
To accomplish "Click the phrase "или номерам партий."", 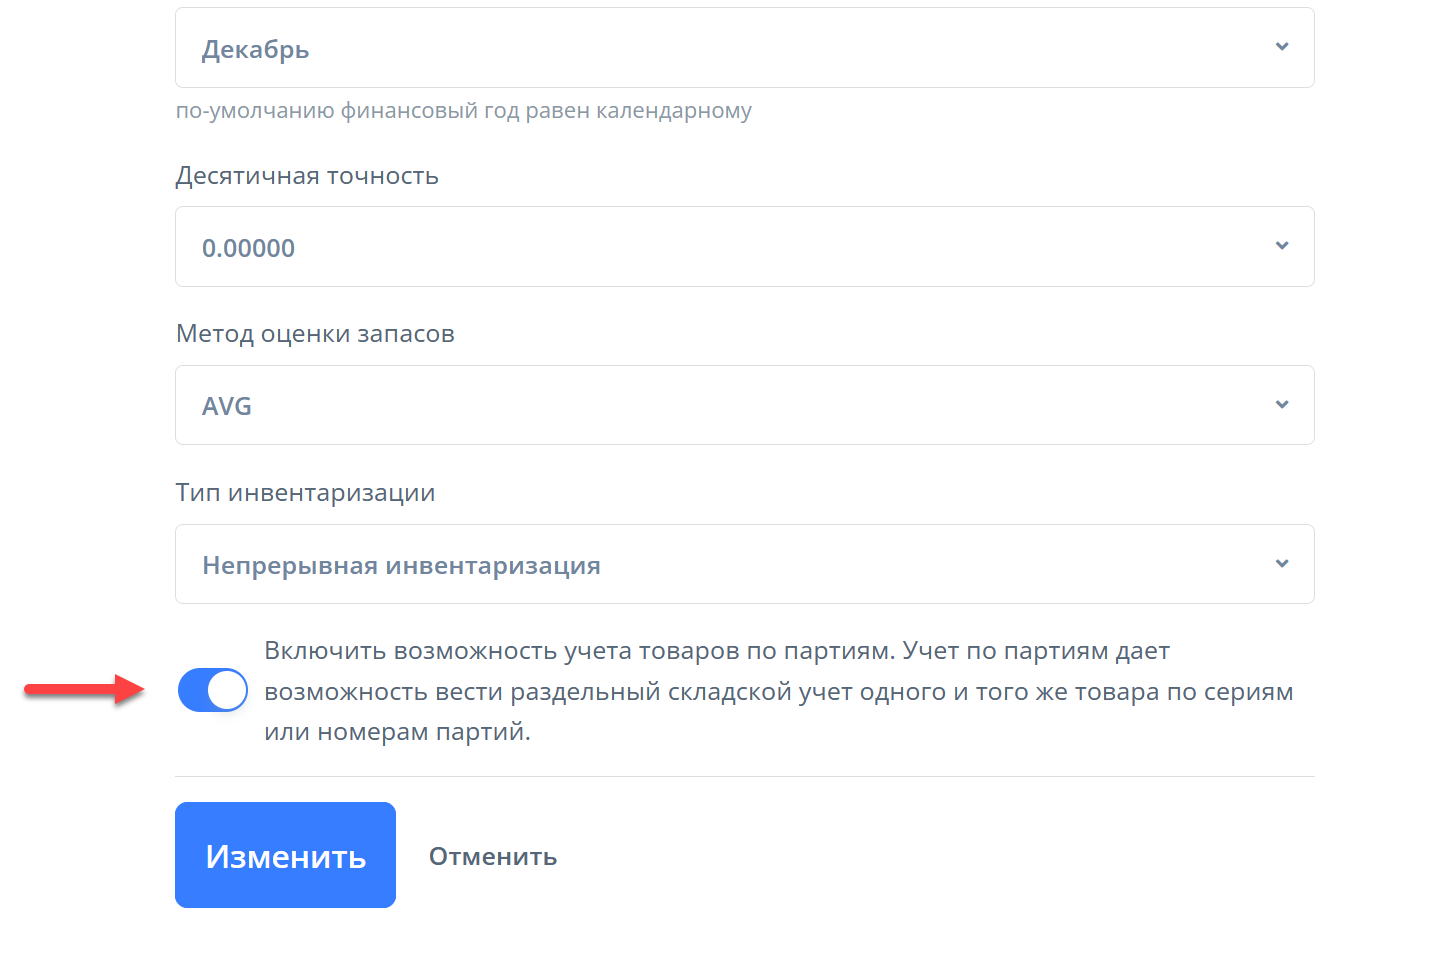I will pos(397,732).
